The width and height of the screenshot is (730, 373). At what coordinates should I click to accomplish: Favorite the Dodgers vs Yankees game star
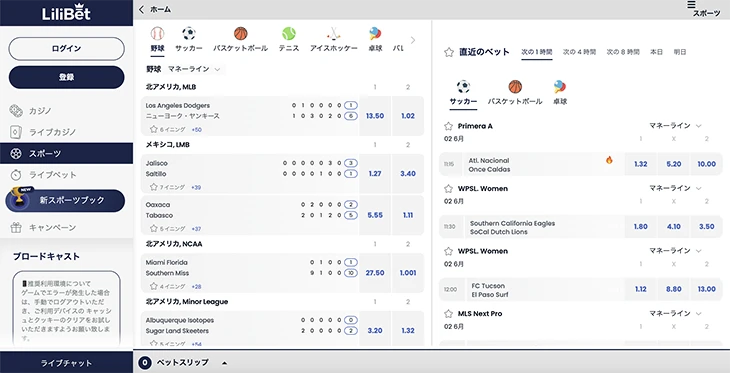(154, 129)
